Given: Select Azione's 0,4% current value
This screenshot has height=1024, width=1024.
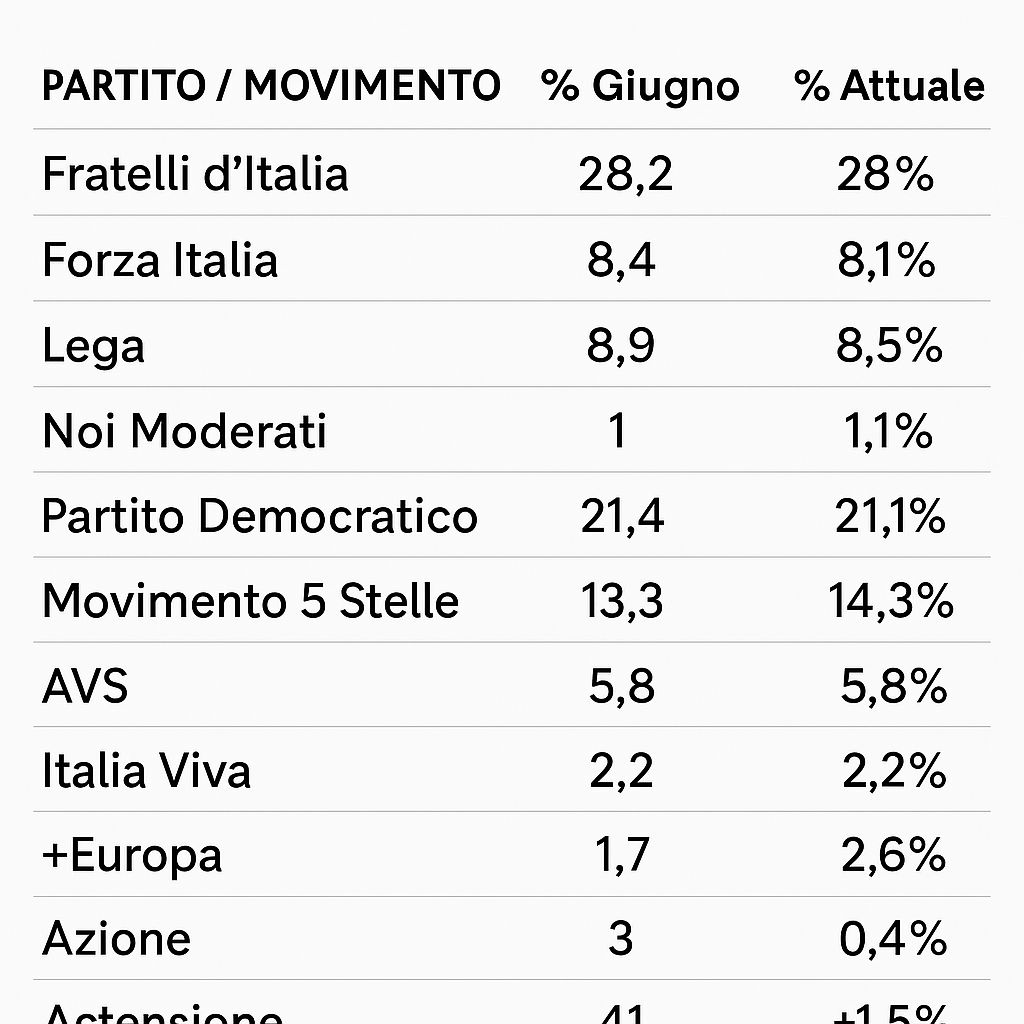Looking at the screenshot, I should [x=892, y=938].
